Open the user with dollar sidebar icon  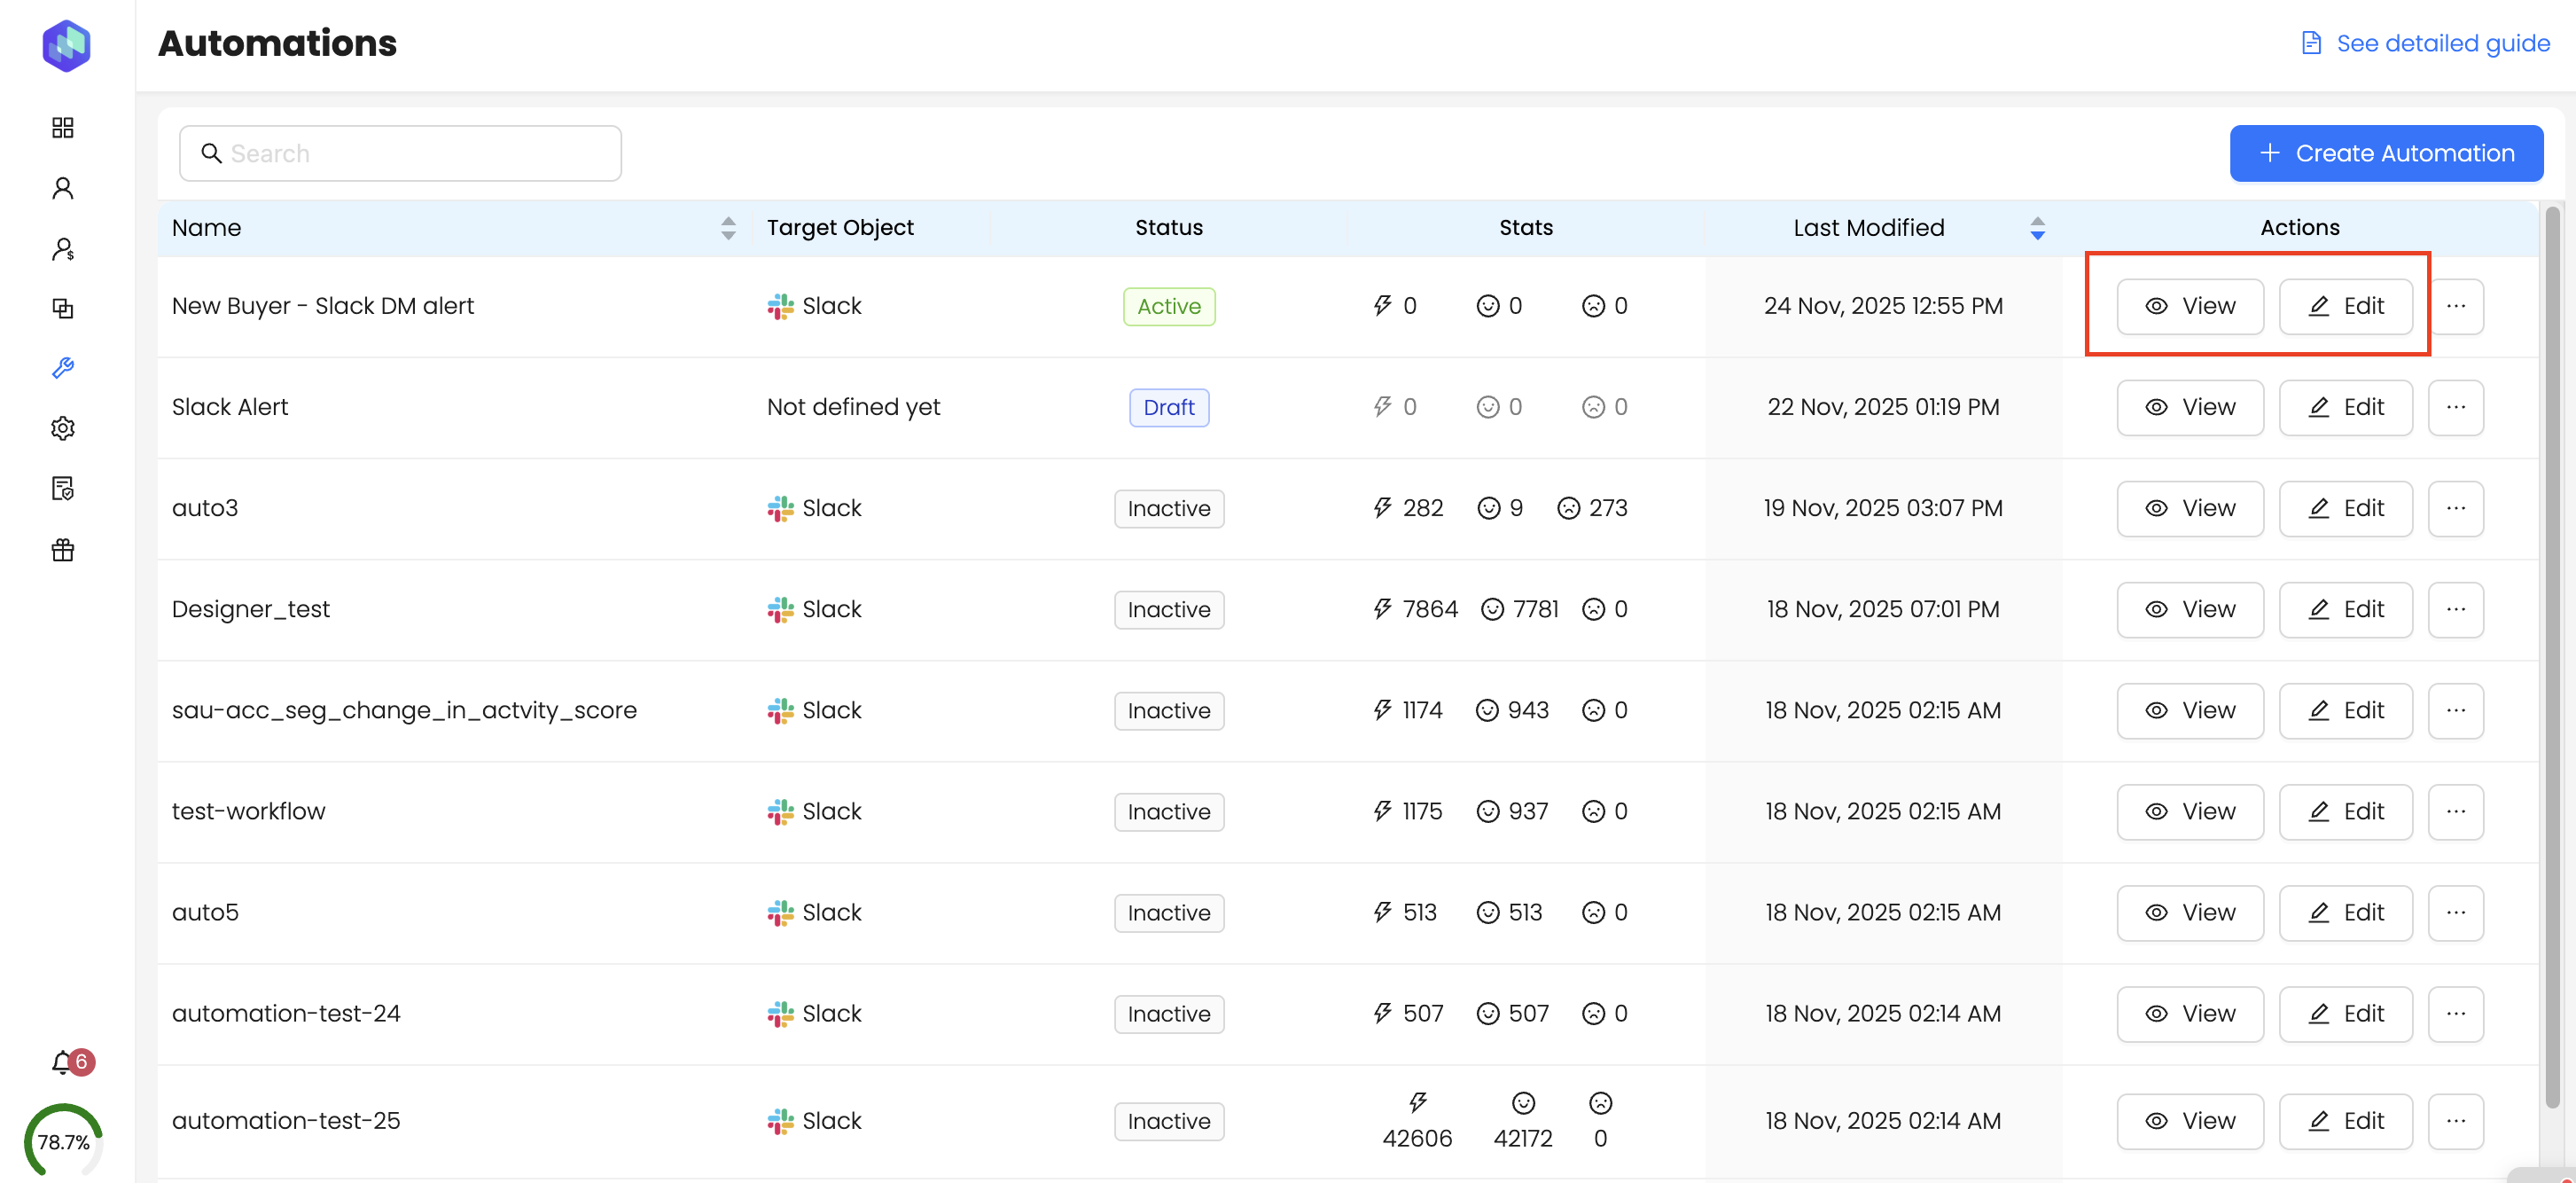click(x=63, y=249)
